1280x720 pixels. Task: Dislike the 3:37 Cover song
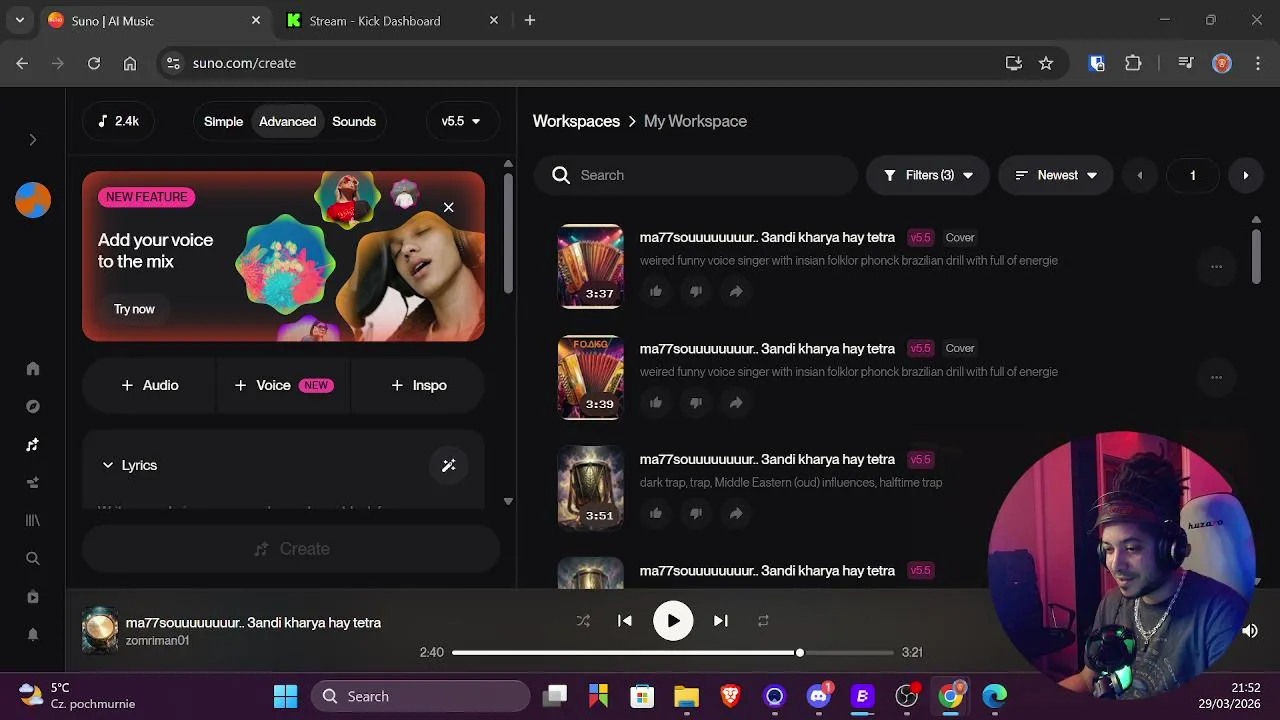pyautogui.click(x=696, y=291)
